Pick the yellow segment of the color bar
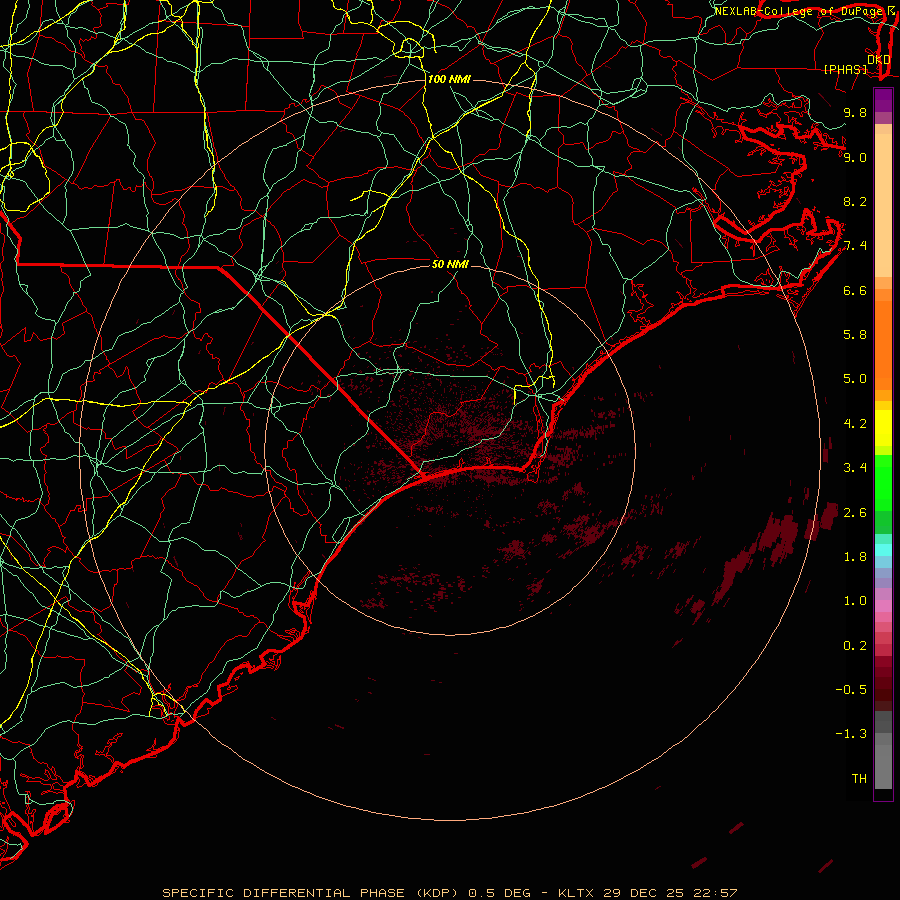The image size is (900, 900). (883, 428)
